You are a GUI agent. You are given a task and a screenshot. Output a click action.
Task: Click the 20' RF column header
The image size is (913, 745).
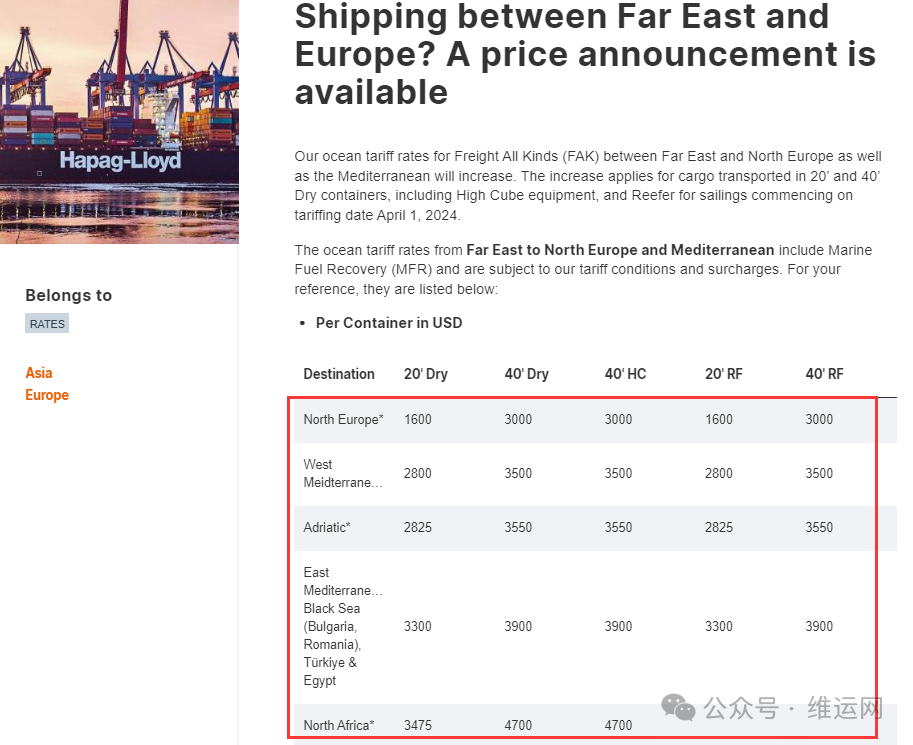[x=724, y=374]
